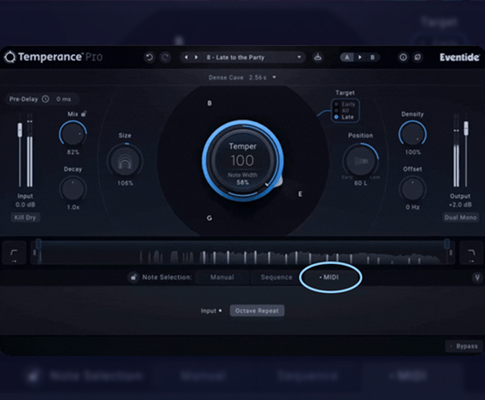This screenshot has height=400, width=485.
Task: Click the Size knob
Action: (125, 161)
